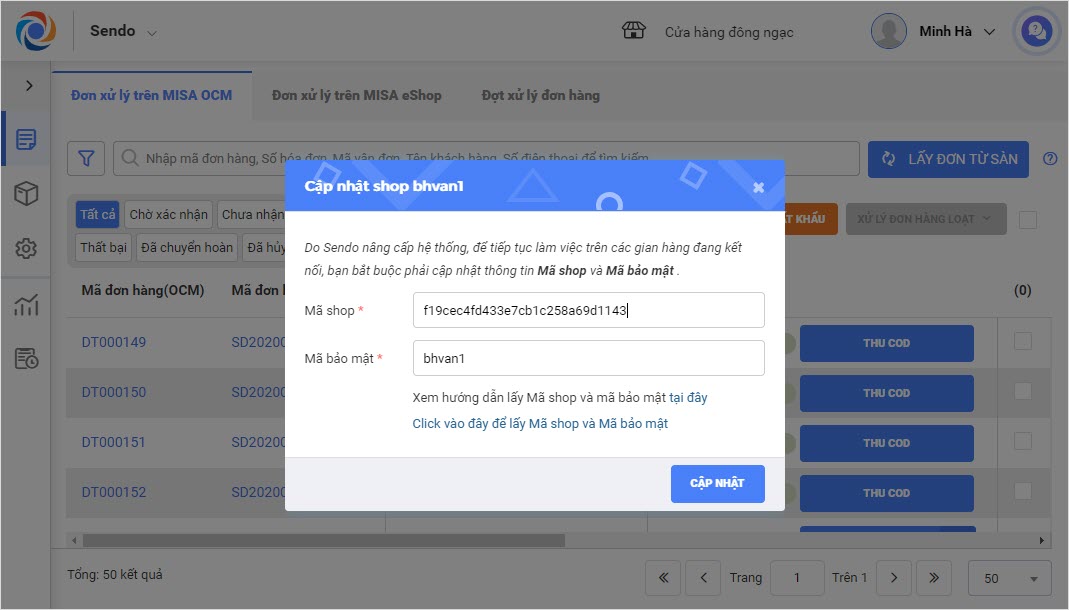Viewport: 1069px width, 610px height.
Task: Switch to Đơn xử lý trên MISA eShop tab
Action: [x=357, y=95]
